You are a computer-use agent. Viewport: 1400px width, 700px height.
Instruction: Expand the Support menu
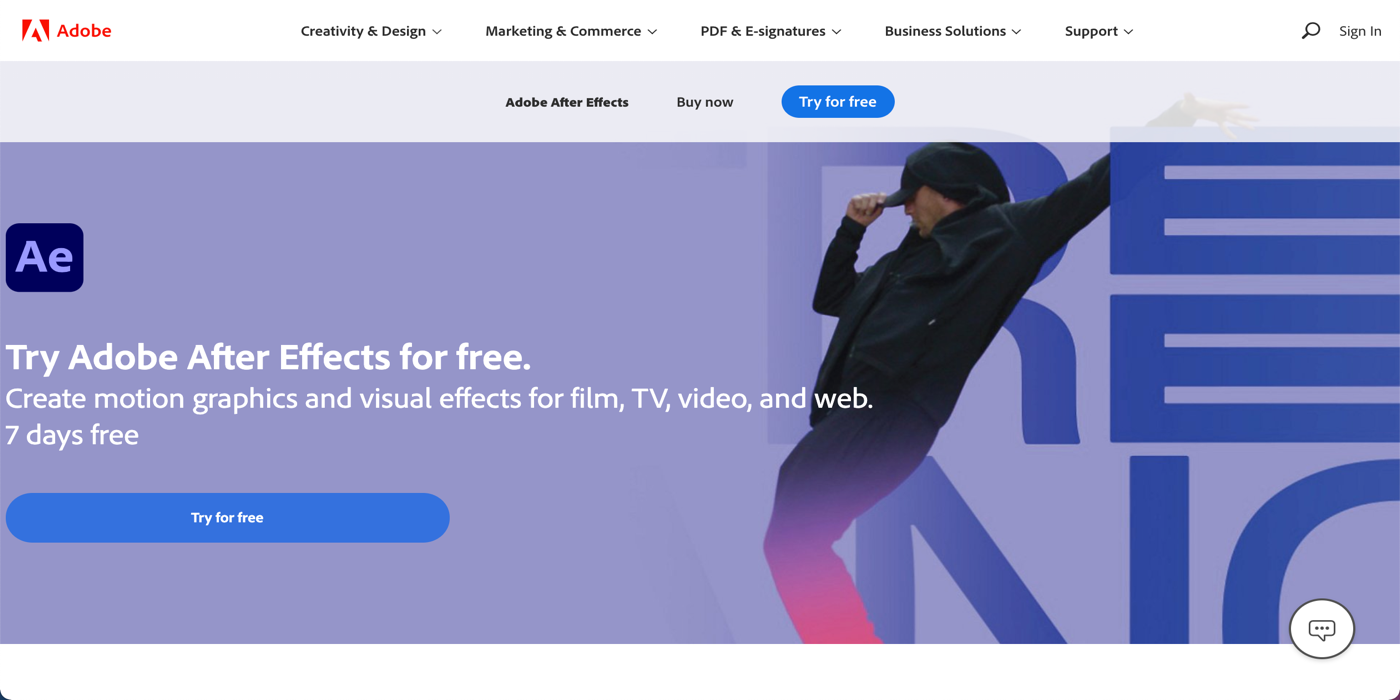1099,31
